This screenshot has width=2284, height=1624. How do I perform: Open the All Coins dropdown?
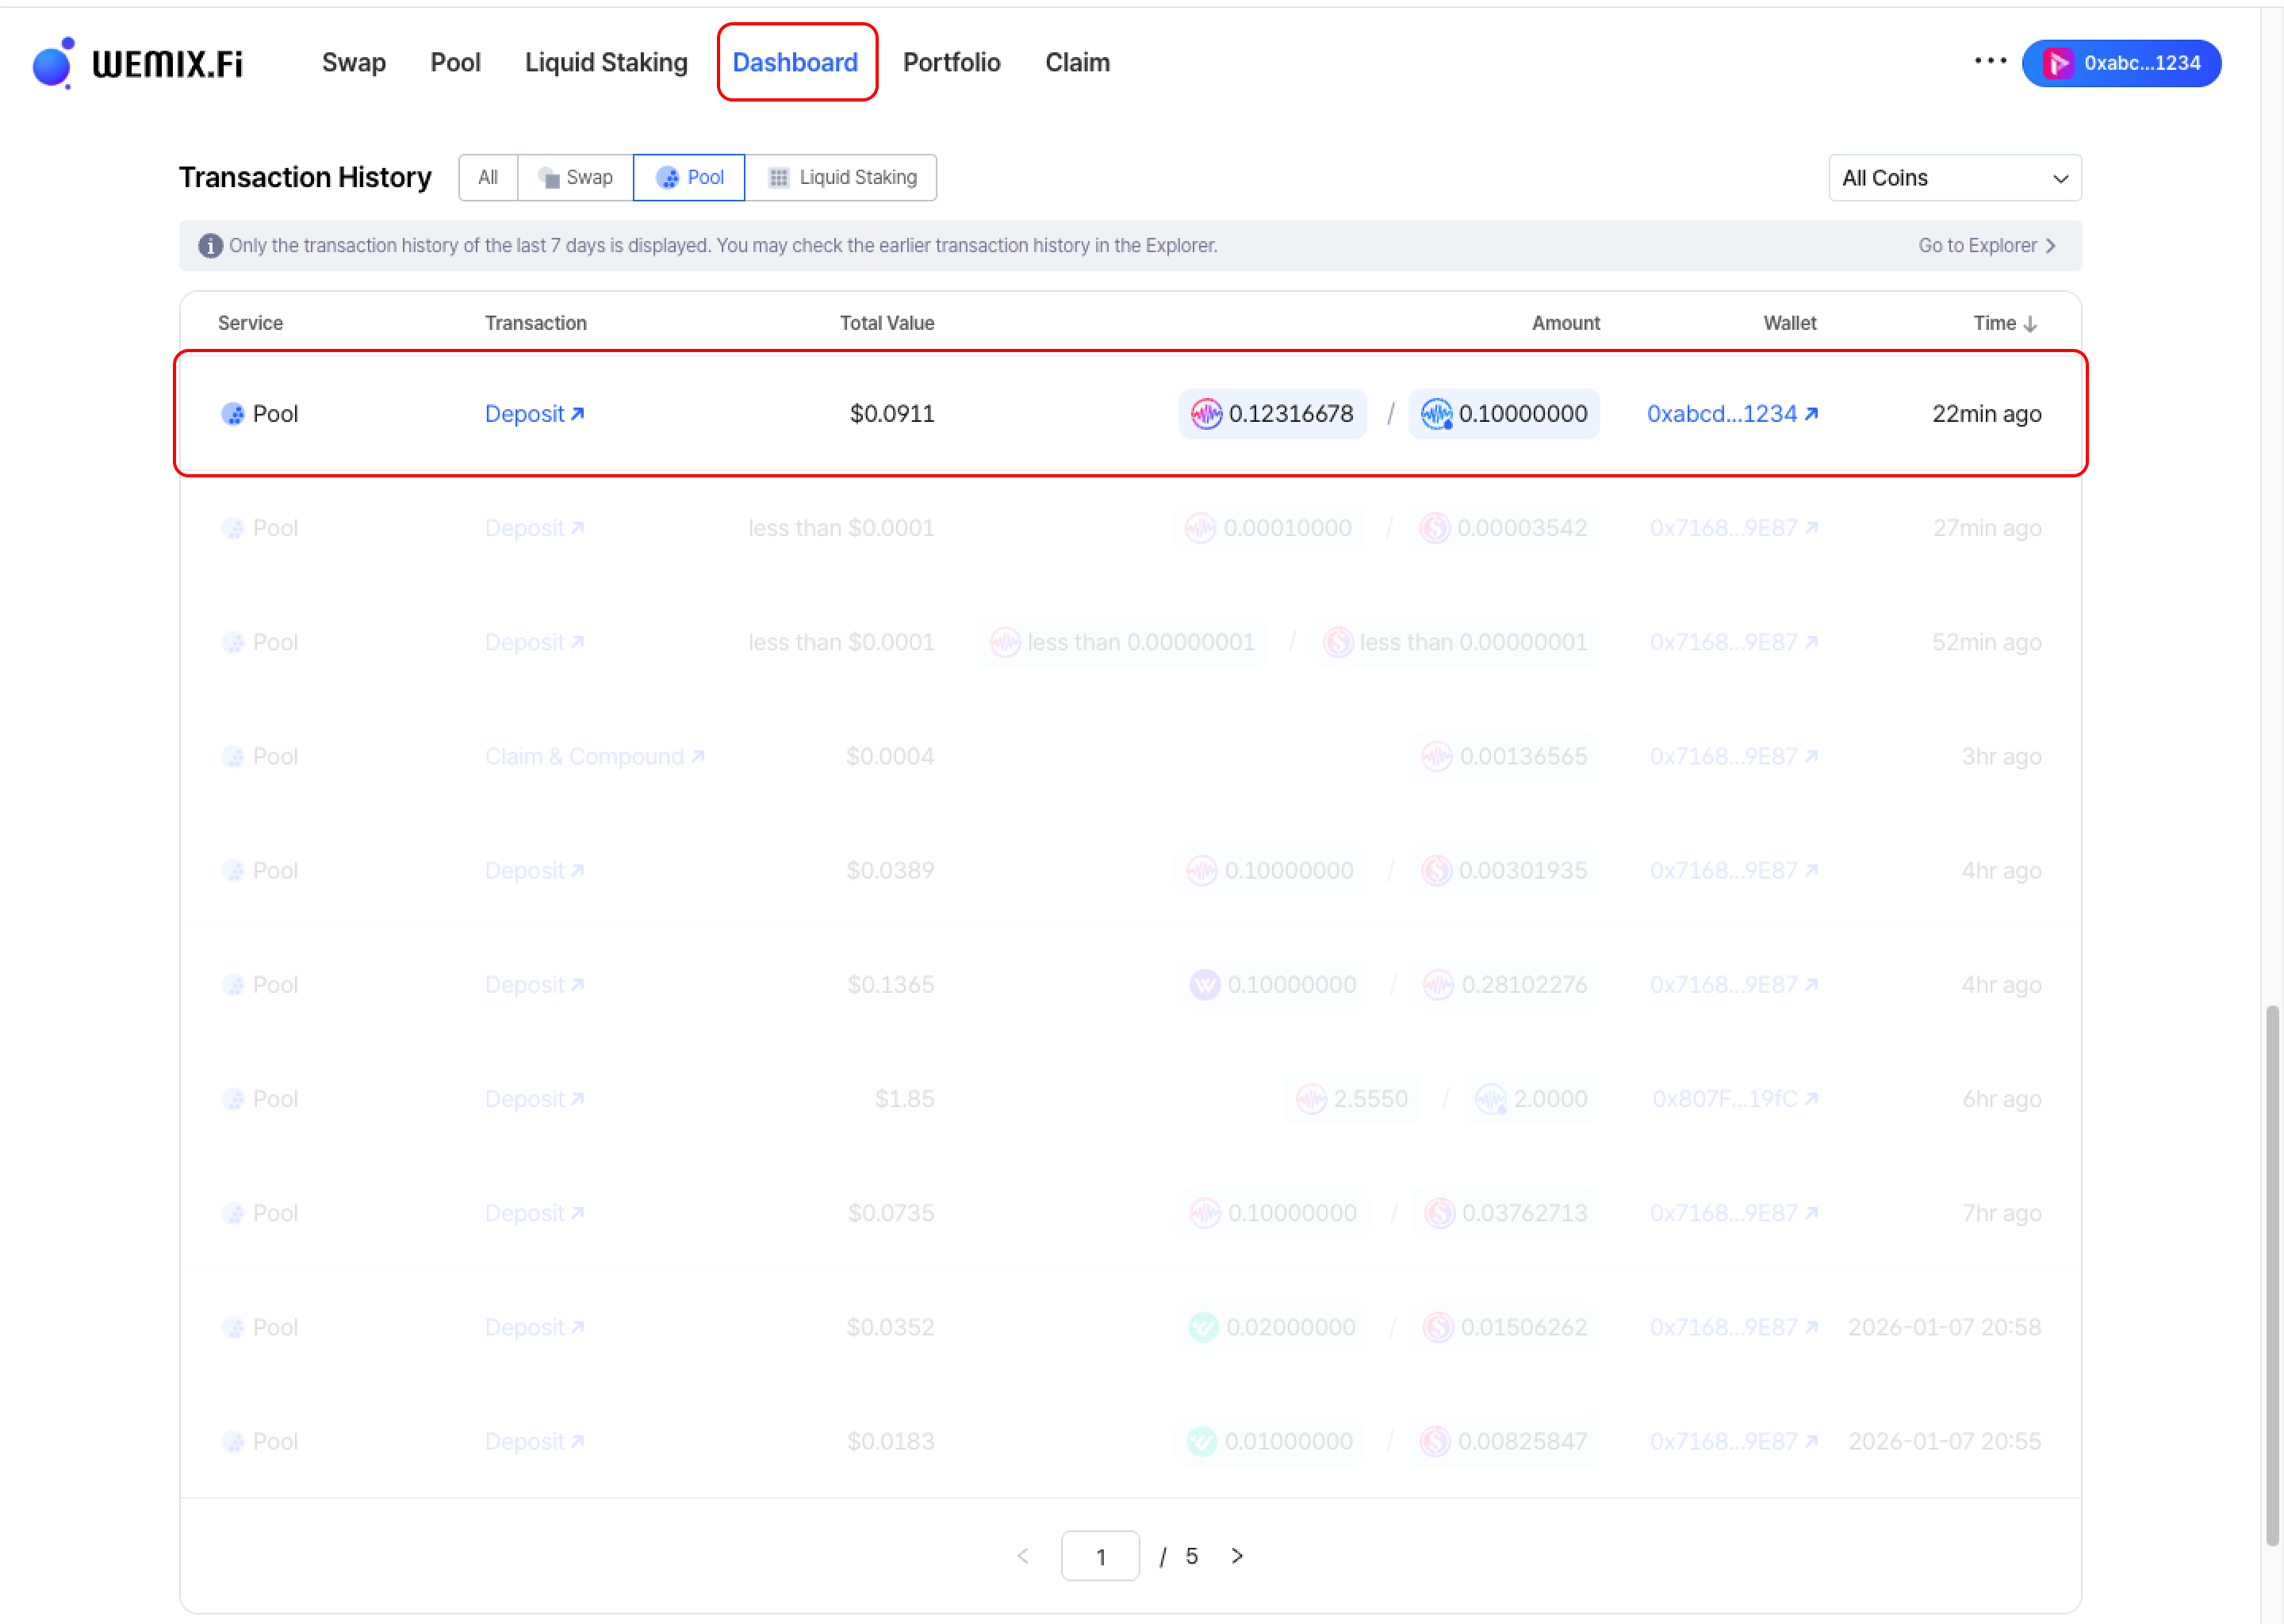pyautogui.click(x=1954, y=178)
